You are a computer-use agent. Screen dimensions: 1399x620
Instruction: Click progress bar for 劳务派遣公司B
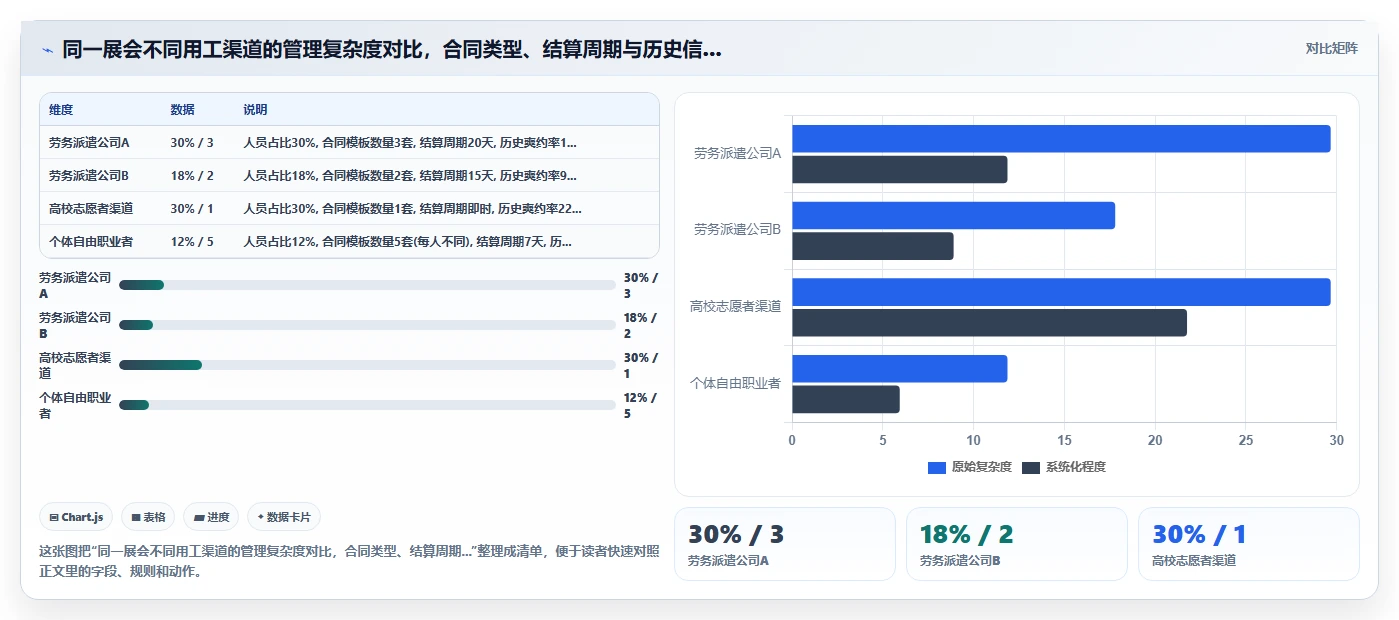[367, 325]
